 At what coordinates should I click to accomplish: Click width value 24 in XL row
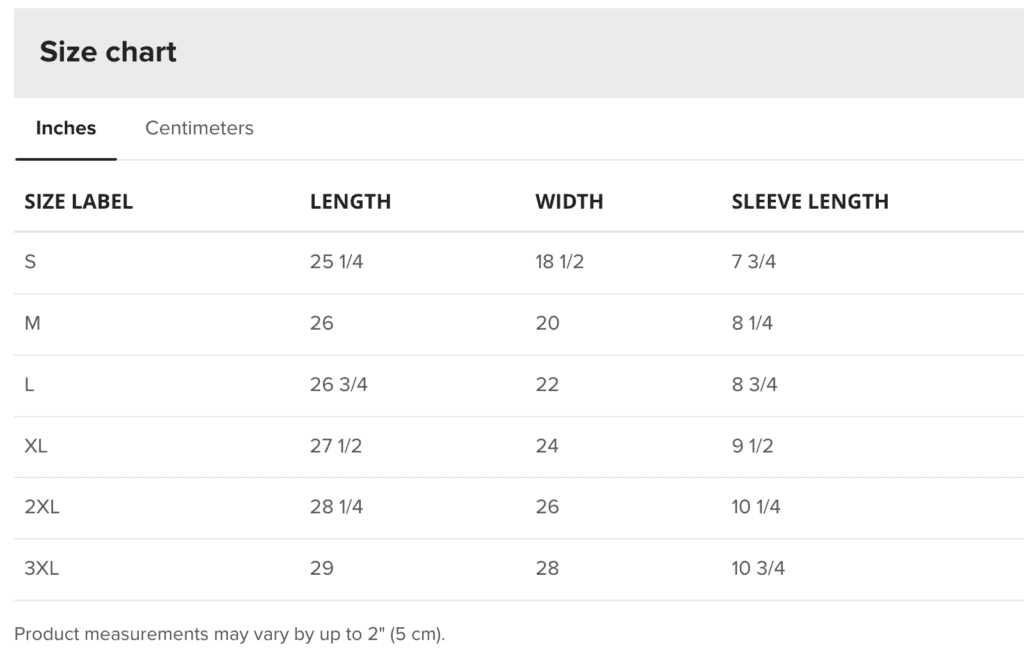[547, 446]
